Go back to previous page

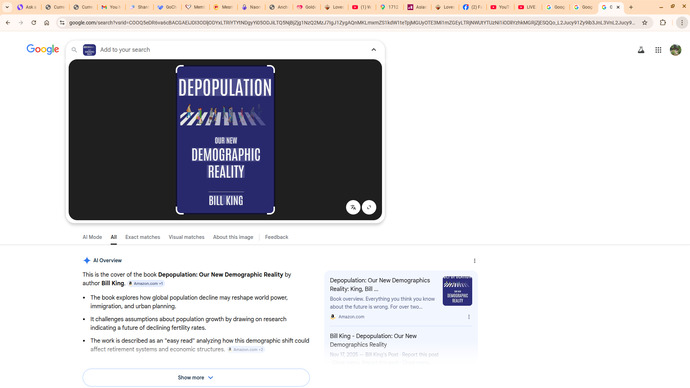(x=8, y=22)
